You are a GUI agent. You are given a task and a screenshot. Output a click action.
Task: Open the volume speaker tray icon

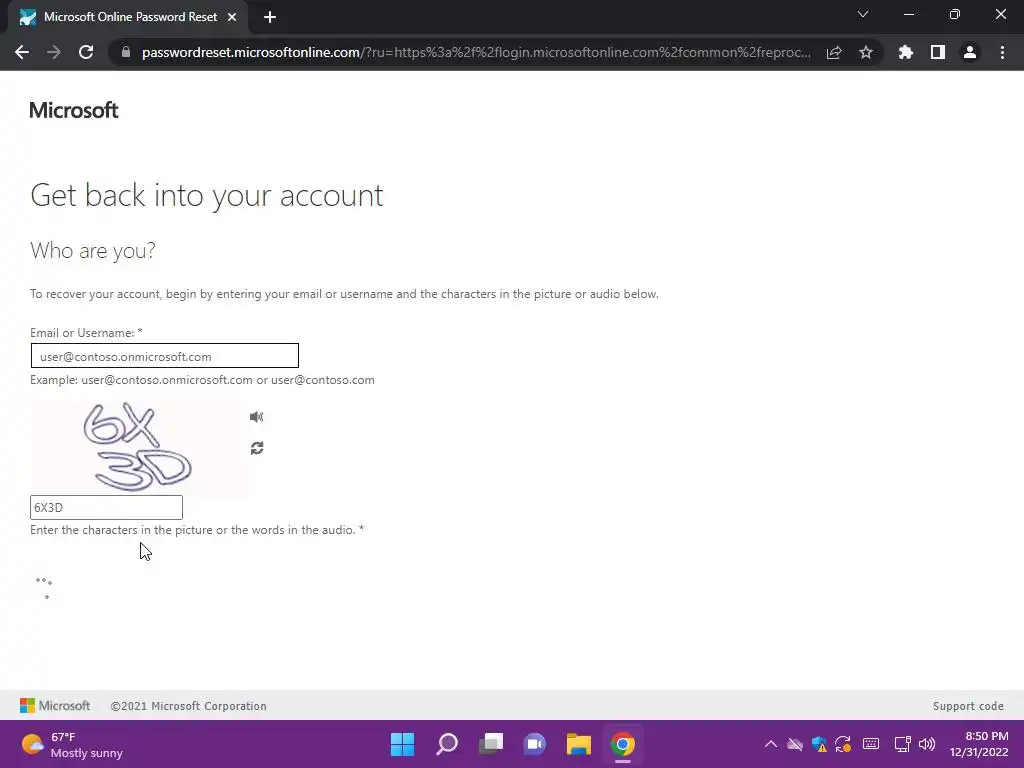tap(927, 744)
